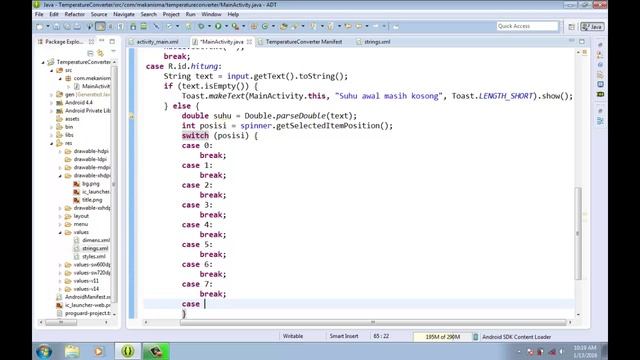Maximize the Package Explorer view

coord(112,41)
